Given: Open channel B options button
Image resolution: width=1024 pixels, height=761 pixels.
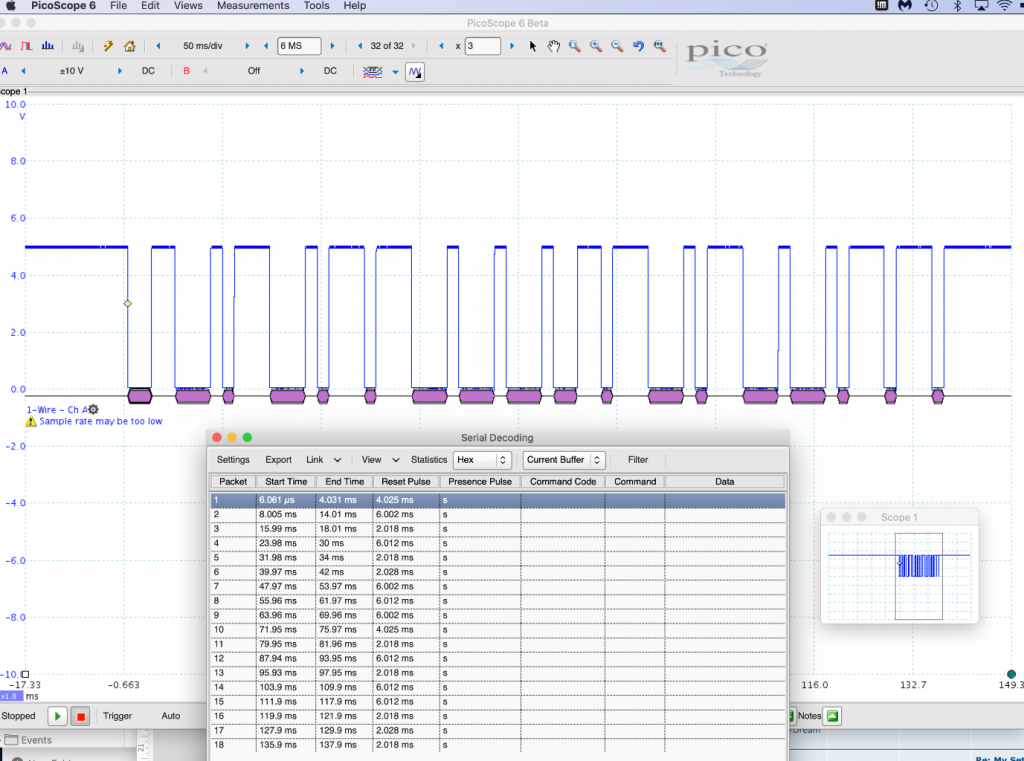Looking at the screenshot, I should [187, 71].
